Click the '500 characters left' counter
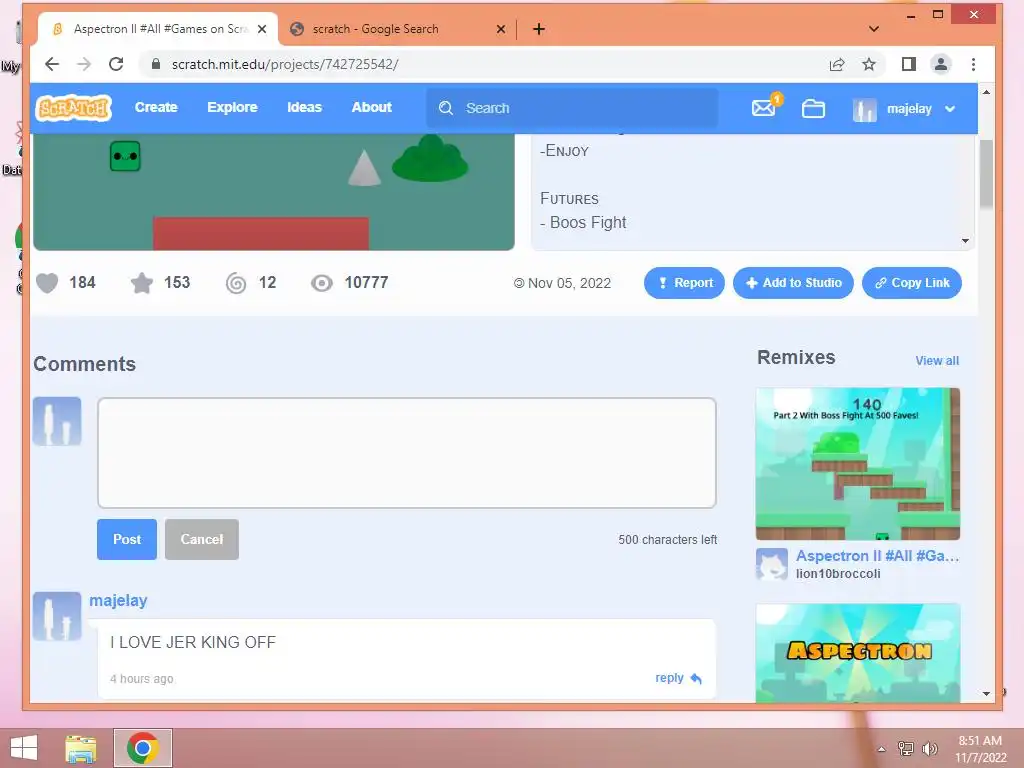1024x768 pixels. click(667, 539)
